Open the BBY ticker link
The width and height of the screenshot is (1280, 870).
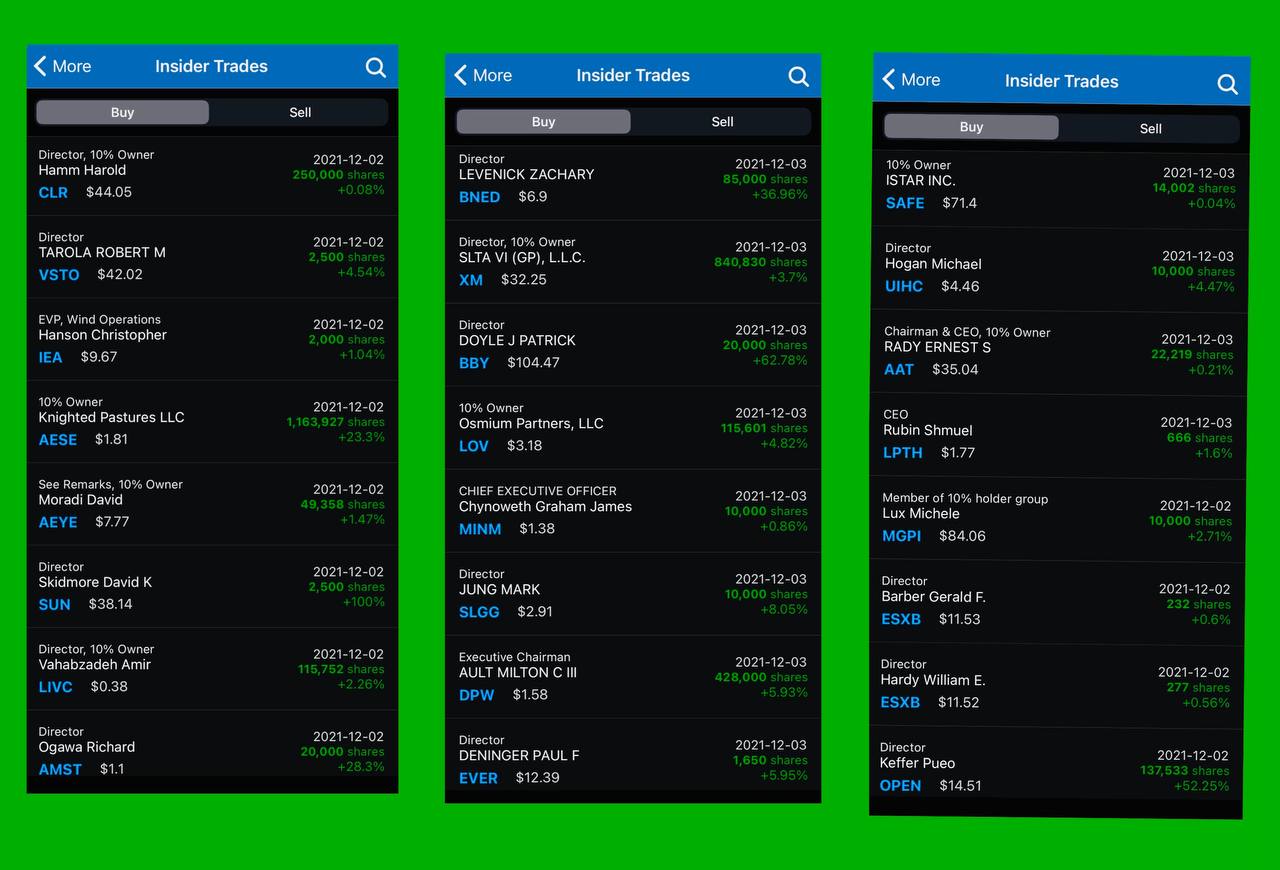(474, 363)
